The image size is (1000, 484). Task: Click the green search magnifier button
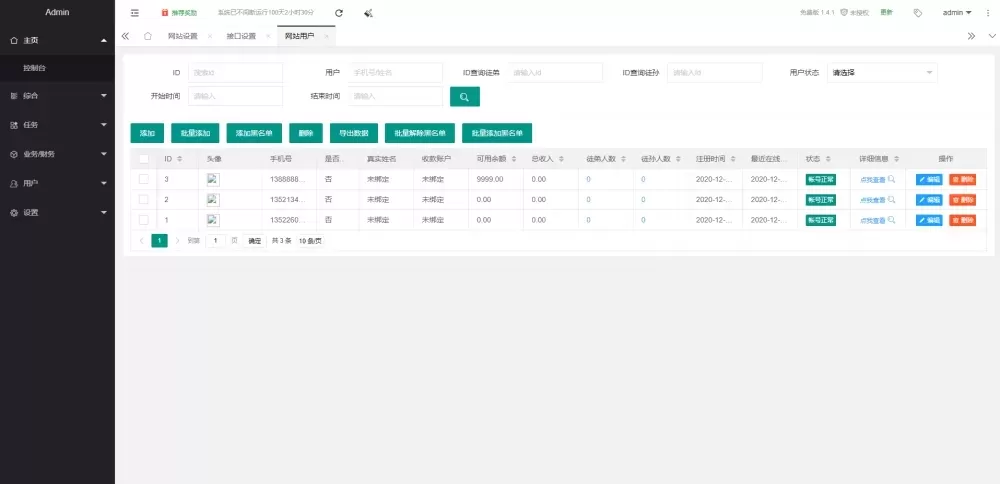(464, 97)
